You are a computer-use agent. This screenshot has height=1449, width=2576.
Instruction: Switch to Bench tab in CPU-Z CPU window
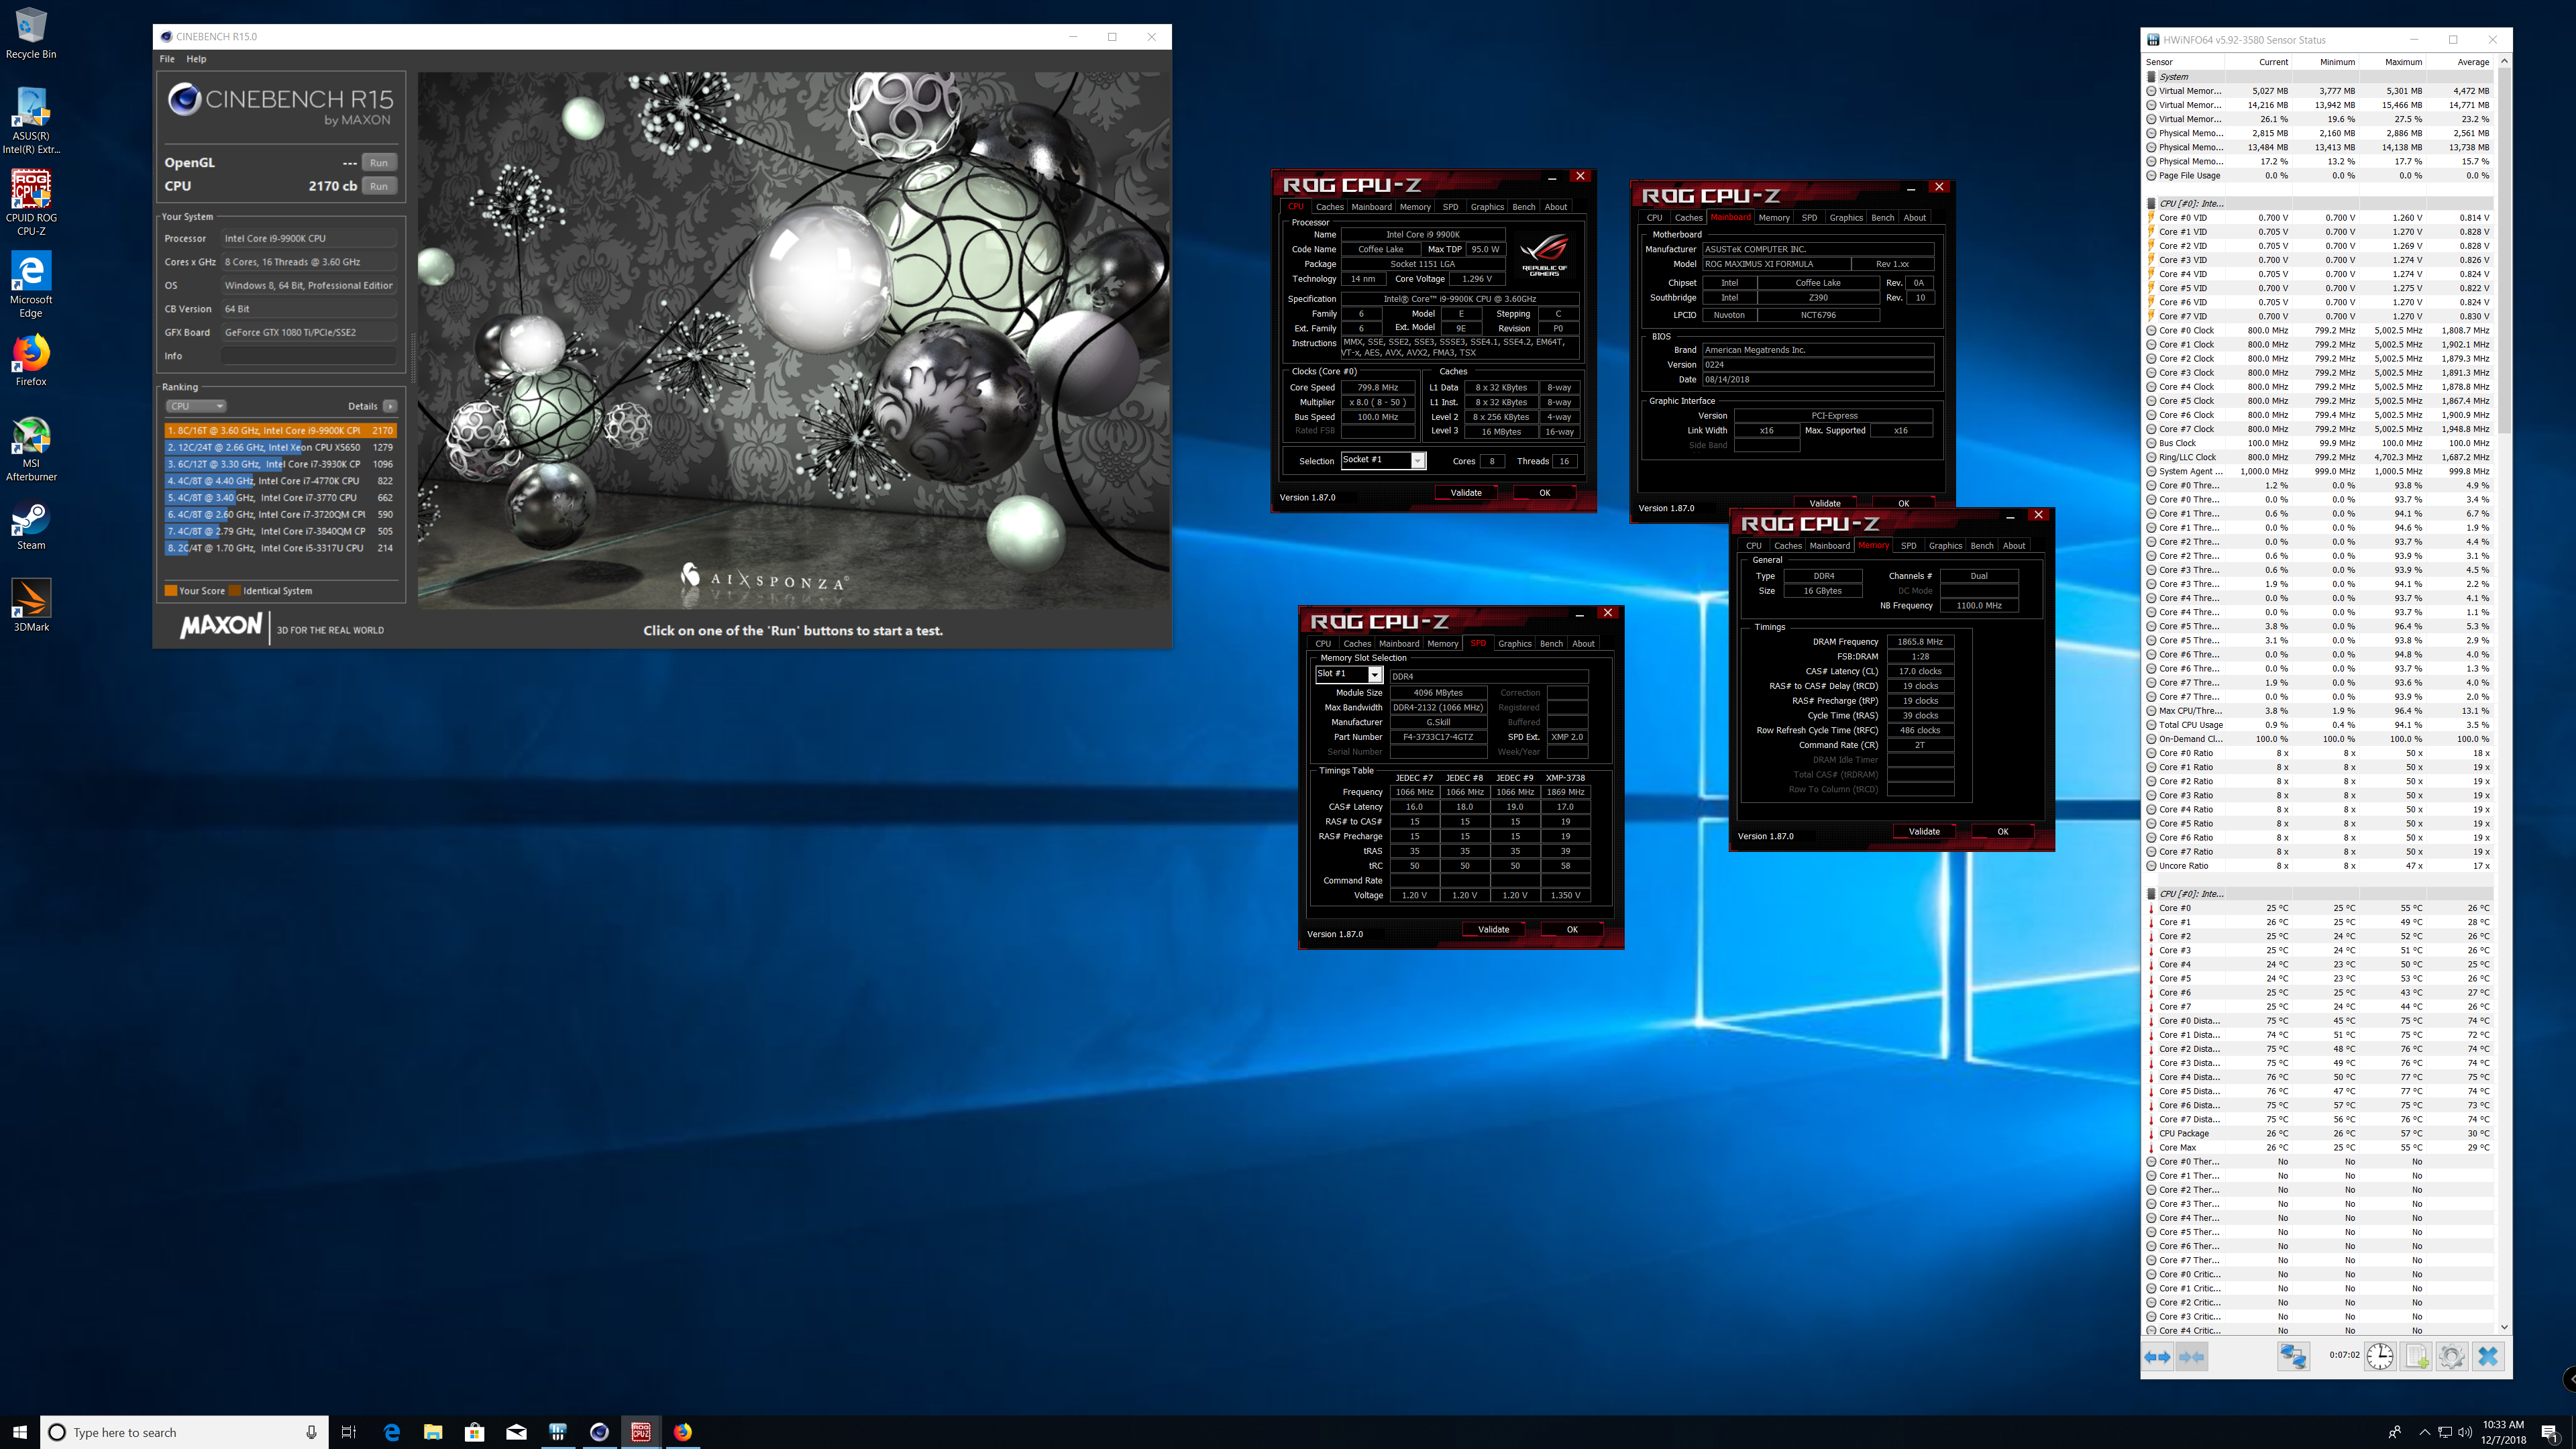click(x=1523, y=207)
